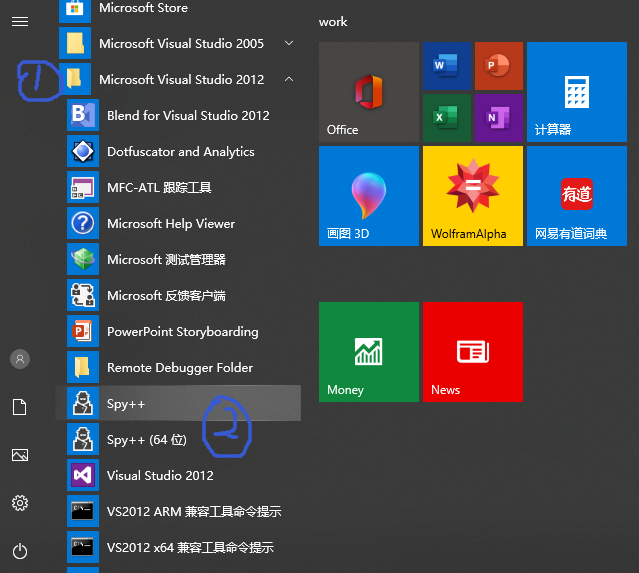Open the Office tile
The width and height of the screenshot is (639, 573).
click(x=369, y=92)
